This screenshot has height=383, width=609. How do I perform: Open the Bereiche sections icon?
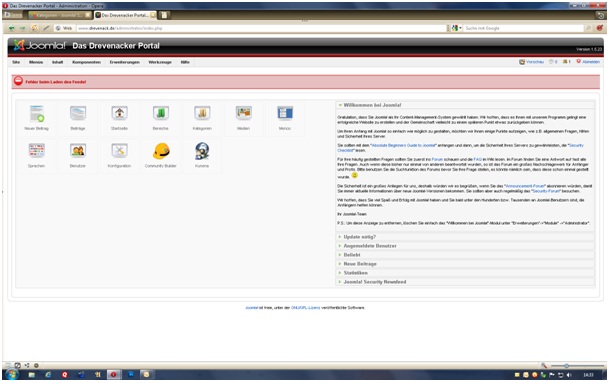pos(160,117)
